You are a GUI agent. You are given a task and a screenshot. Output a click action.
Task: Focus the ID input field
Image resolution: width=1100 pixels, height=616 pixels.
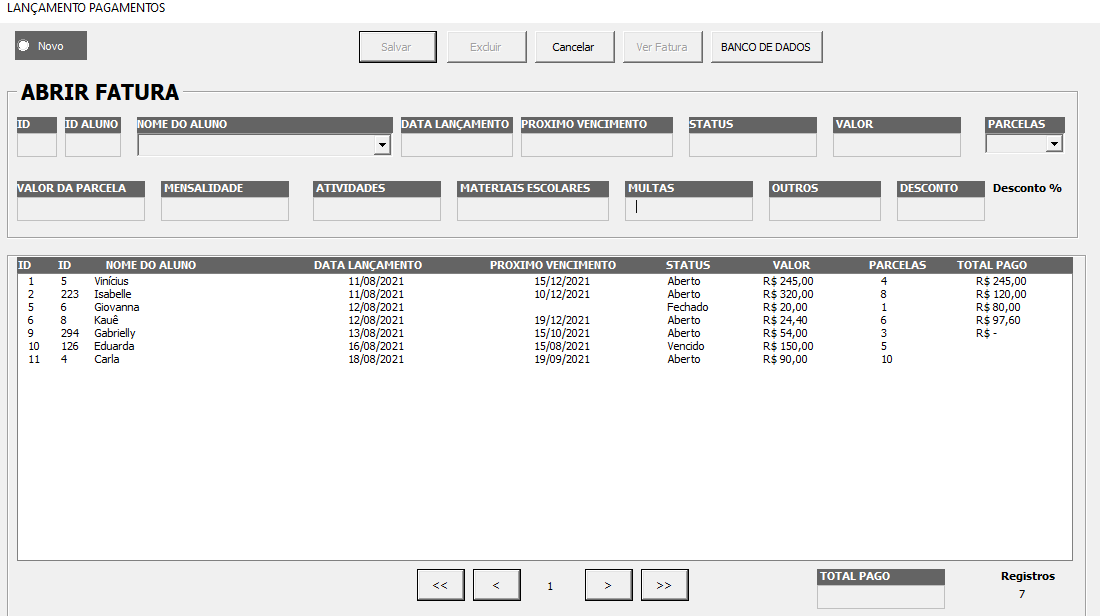point(36,145)
